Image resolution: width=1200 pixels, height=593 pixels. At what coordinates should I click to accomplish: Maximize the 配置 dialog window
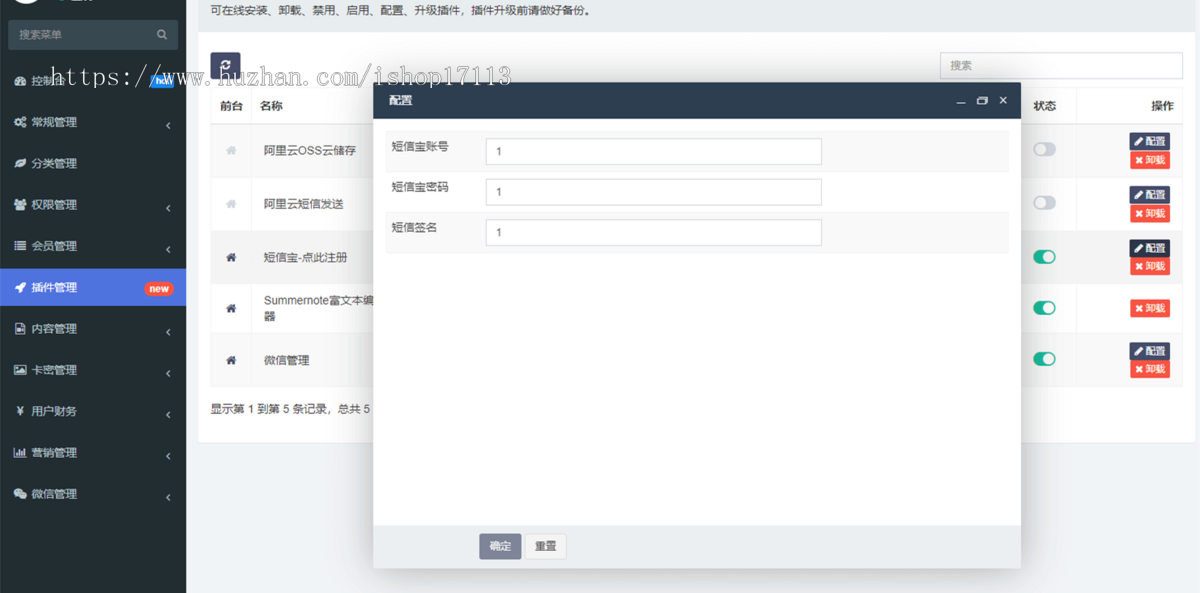pyautogui.click(x=982, y=101)
